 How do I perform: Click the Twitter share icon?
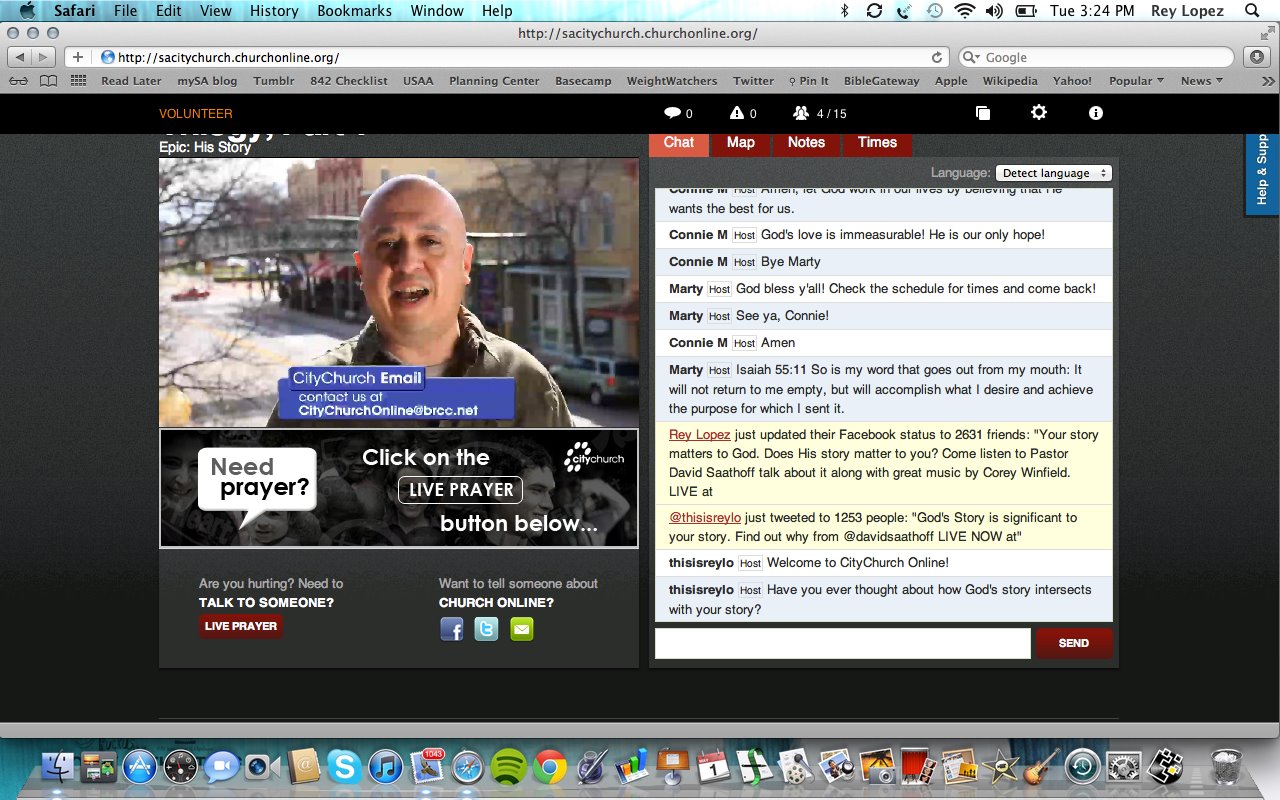487,629
